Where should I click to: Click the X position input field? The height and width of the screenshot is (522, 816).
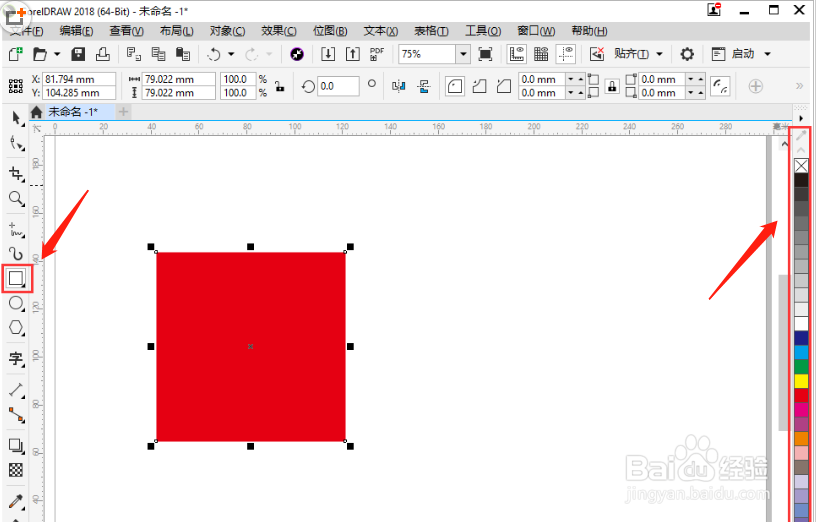coord(79,79)
